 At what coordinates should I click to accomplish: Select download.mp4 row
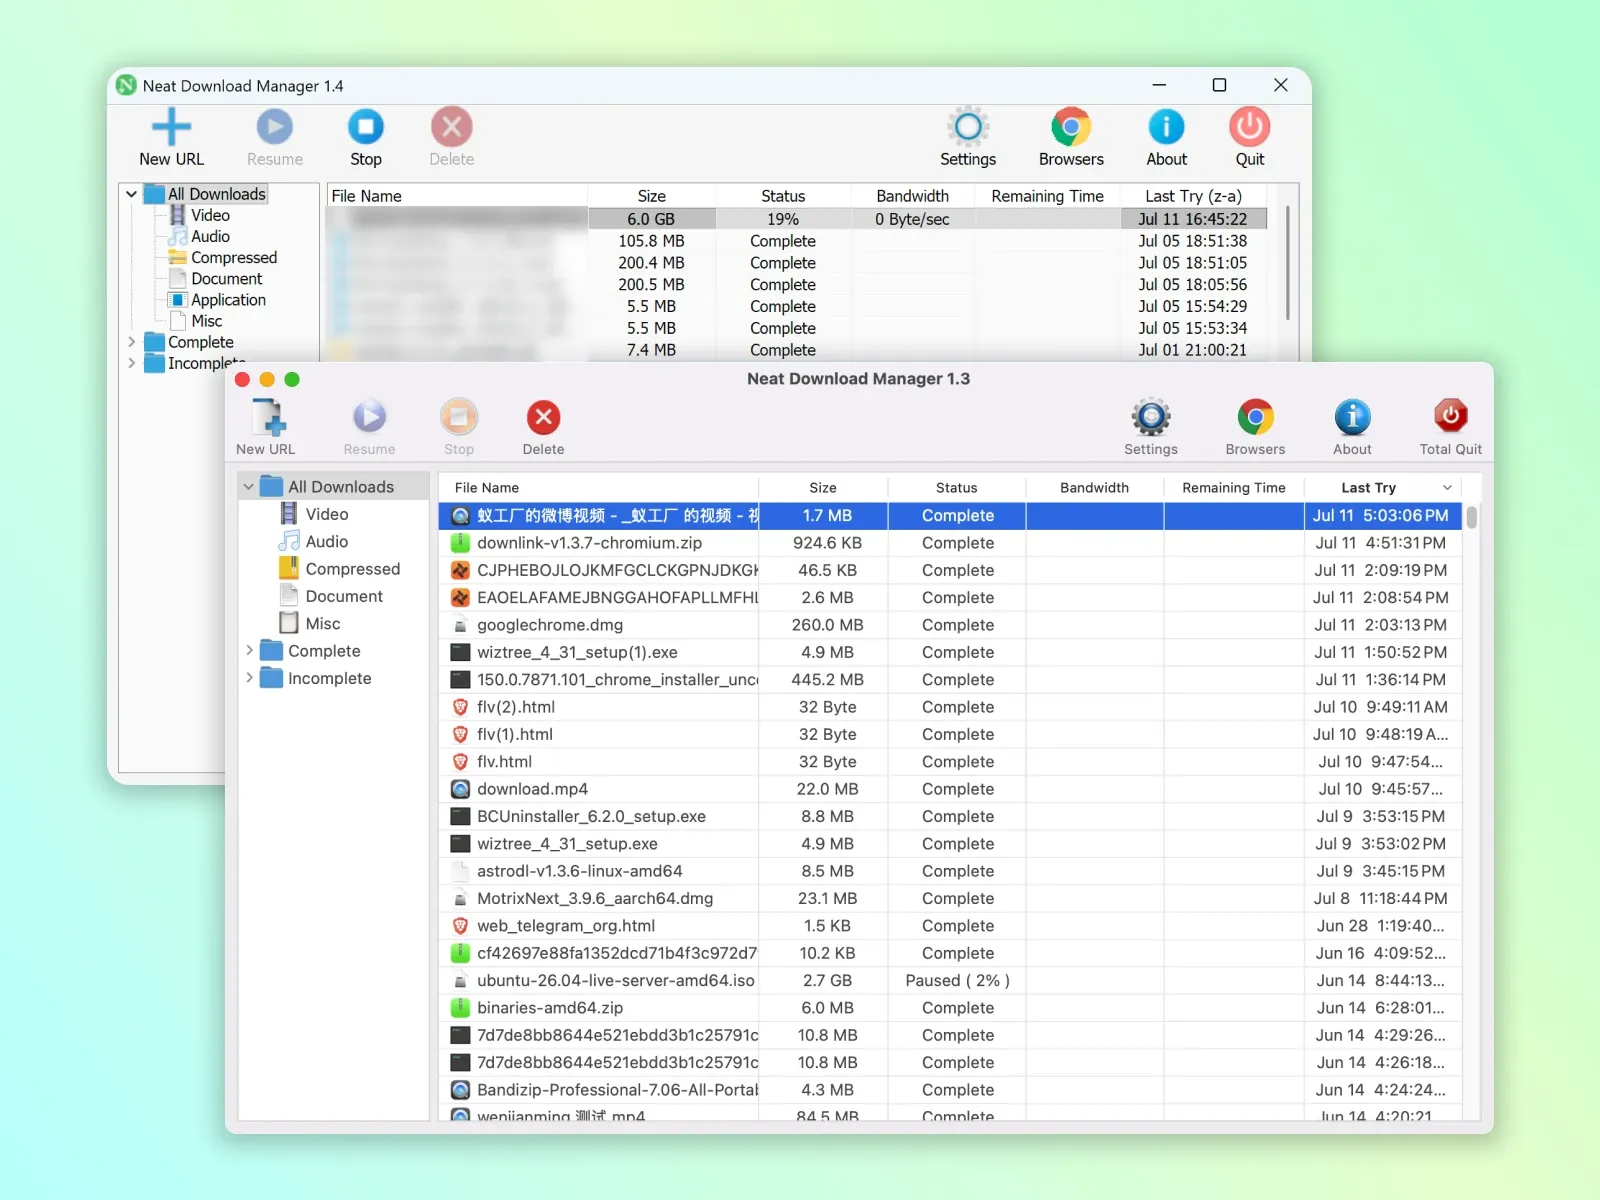click(950, 789)
